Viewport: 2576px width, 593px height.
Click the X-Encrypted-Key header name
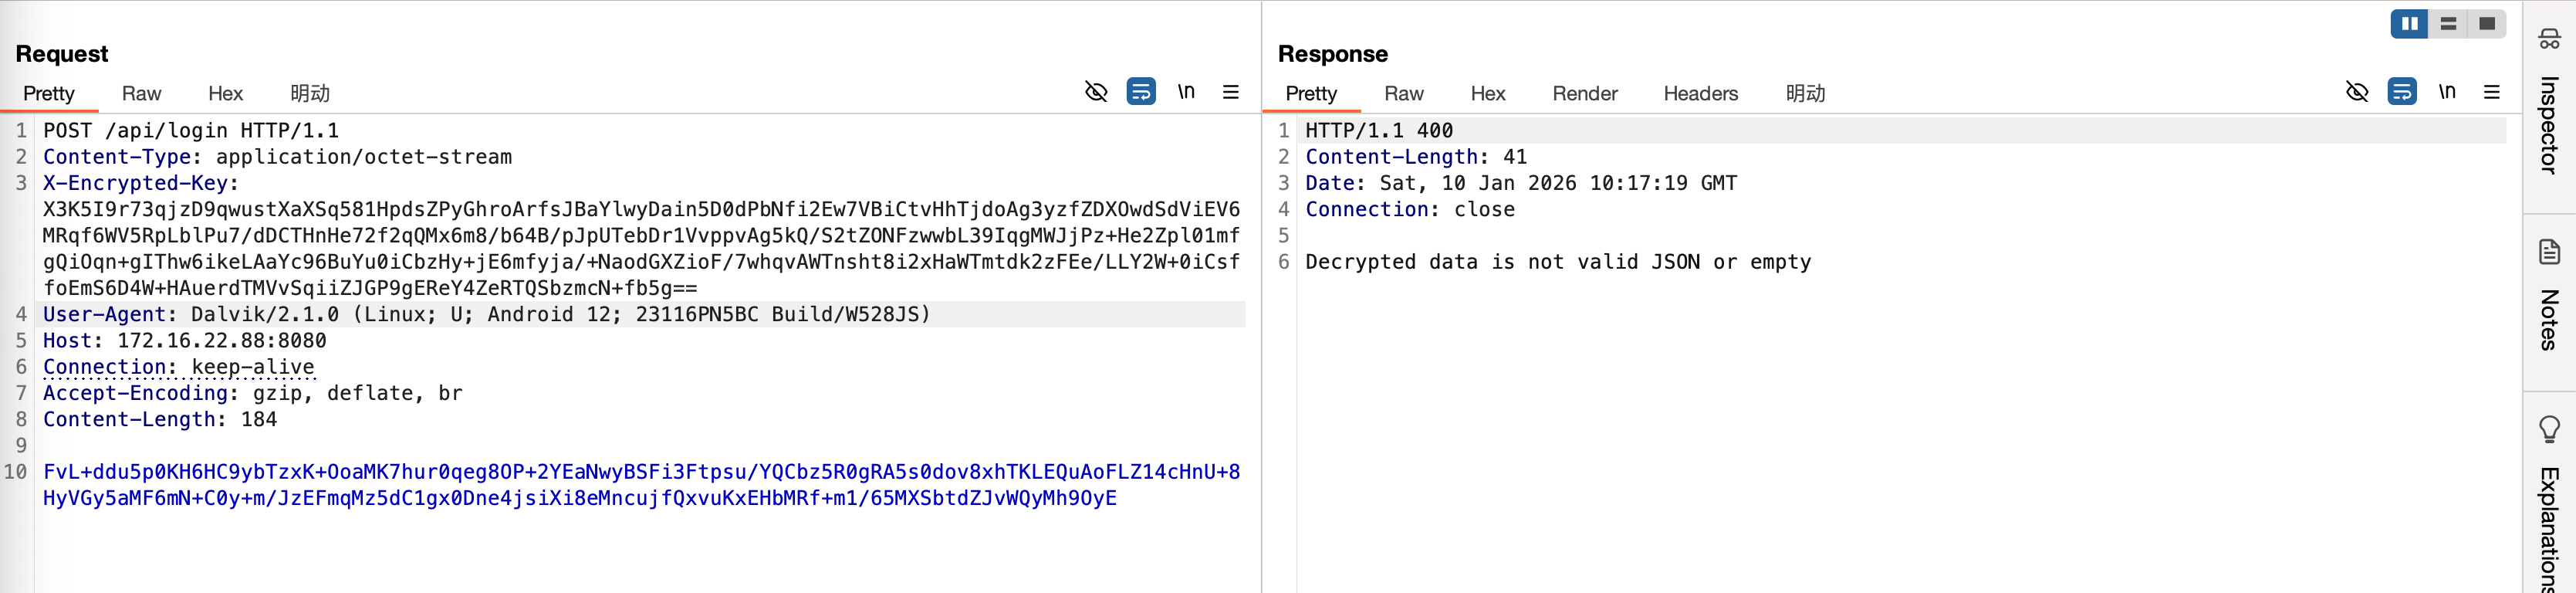135,183
